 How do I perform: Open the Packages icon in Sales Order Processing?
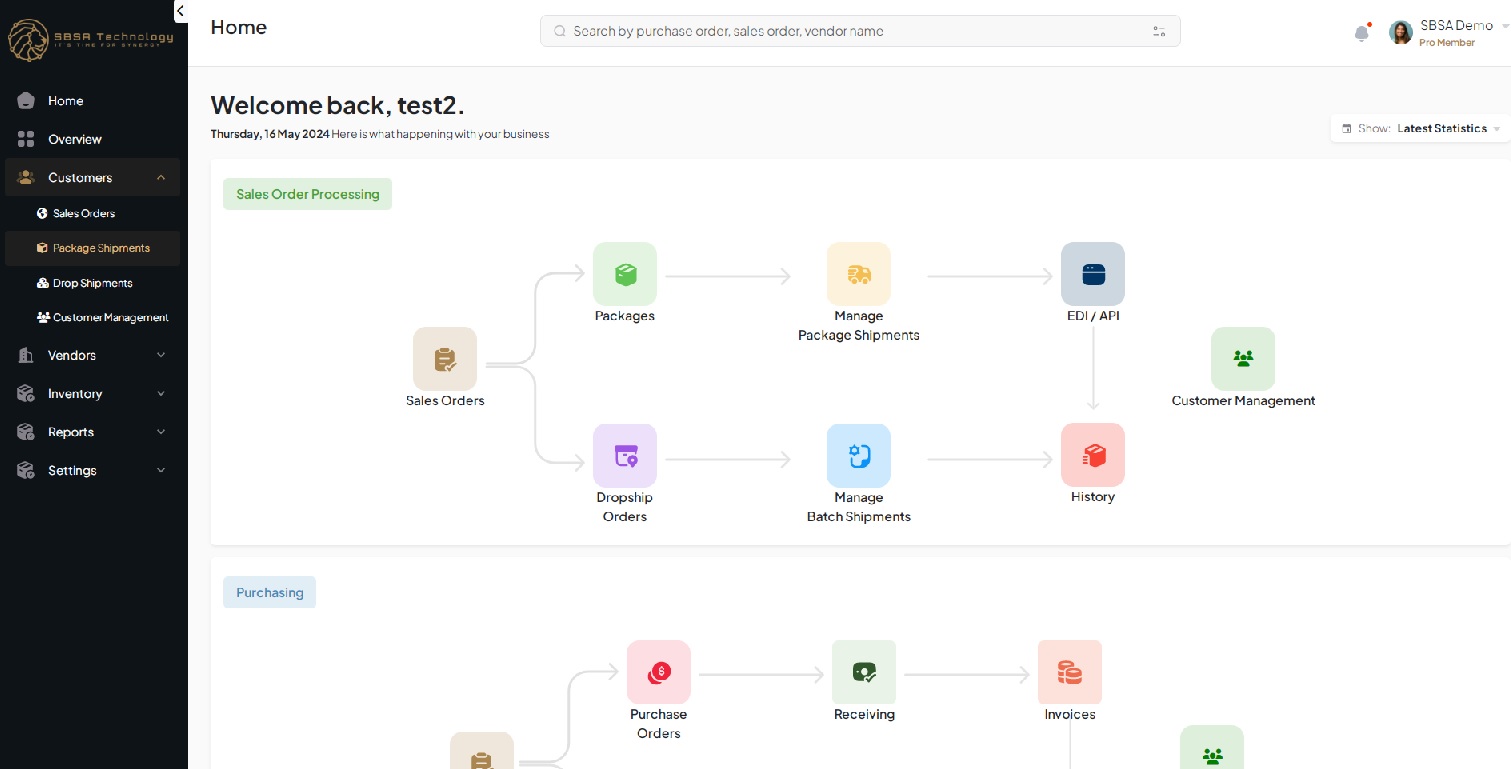tap(624, 274)
